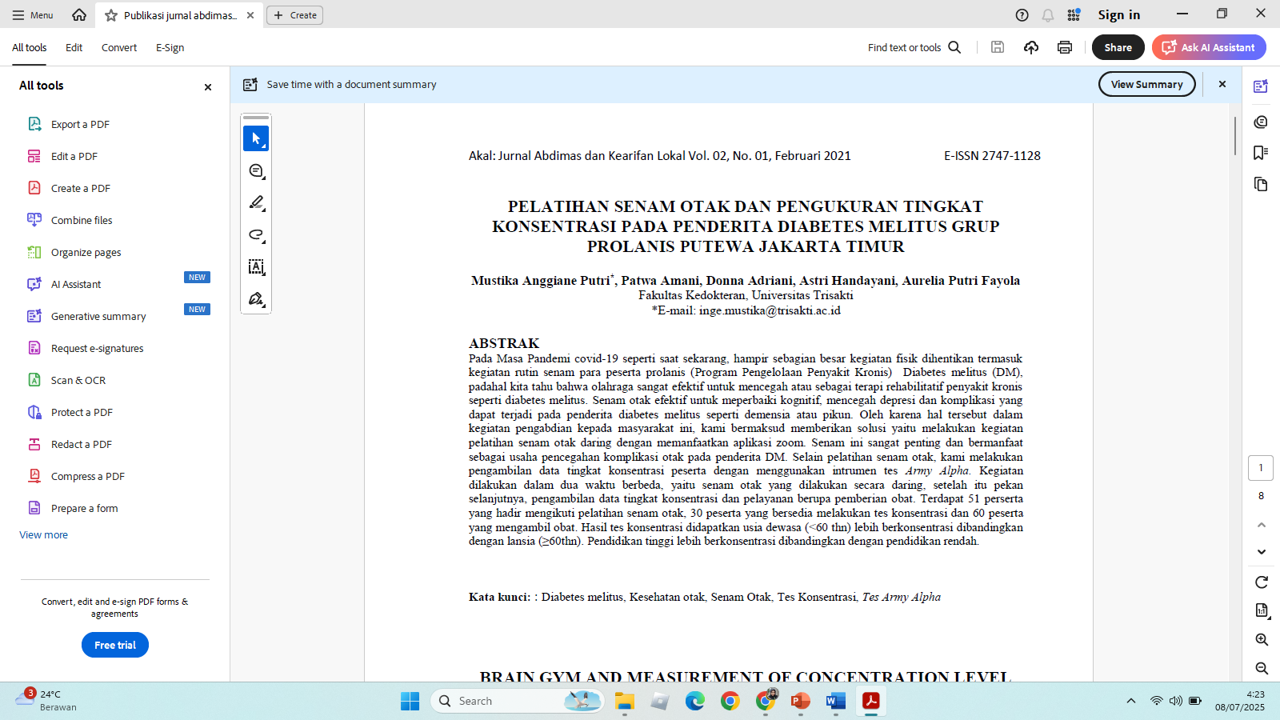The height and width of the screenshot is (720, 1280).
Task: Go to previous page chevron up
Action: pyautogui.click(x=1261, y=525)
